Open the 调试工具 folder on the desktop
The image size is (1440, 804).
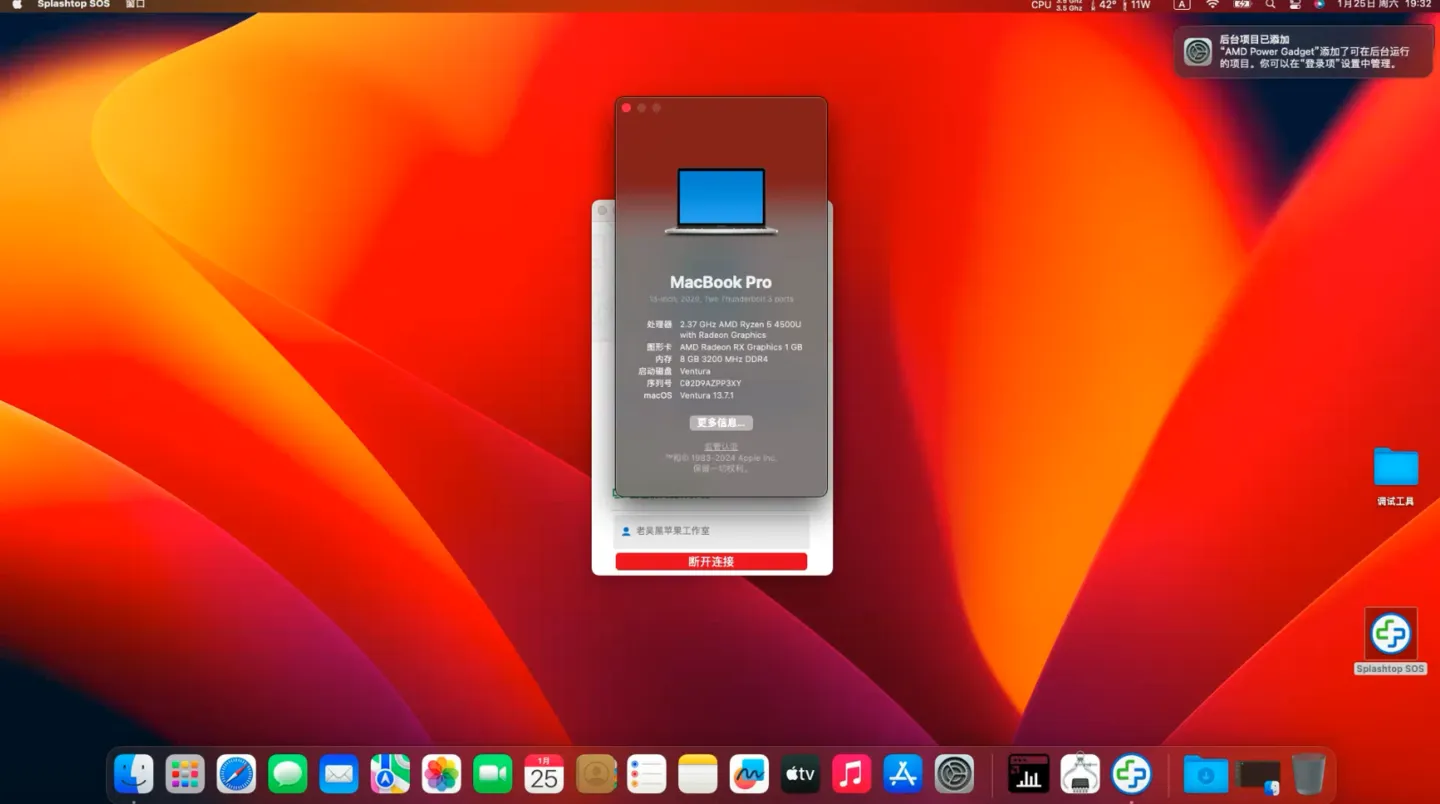pyautogui.click(x=1394, y=467)
